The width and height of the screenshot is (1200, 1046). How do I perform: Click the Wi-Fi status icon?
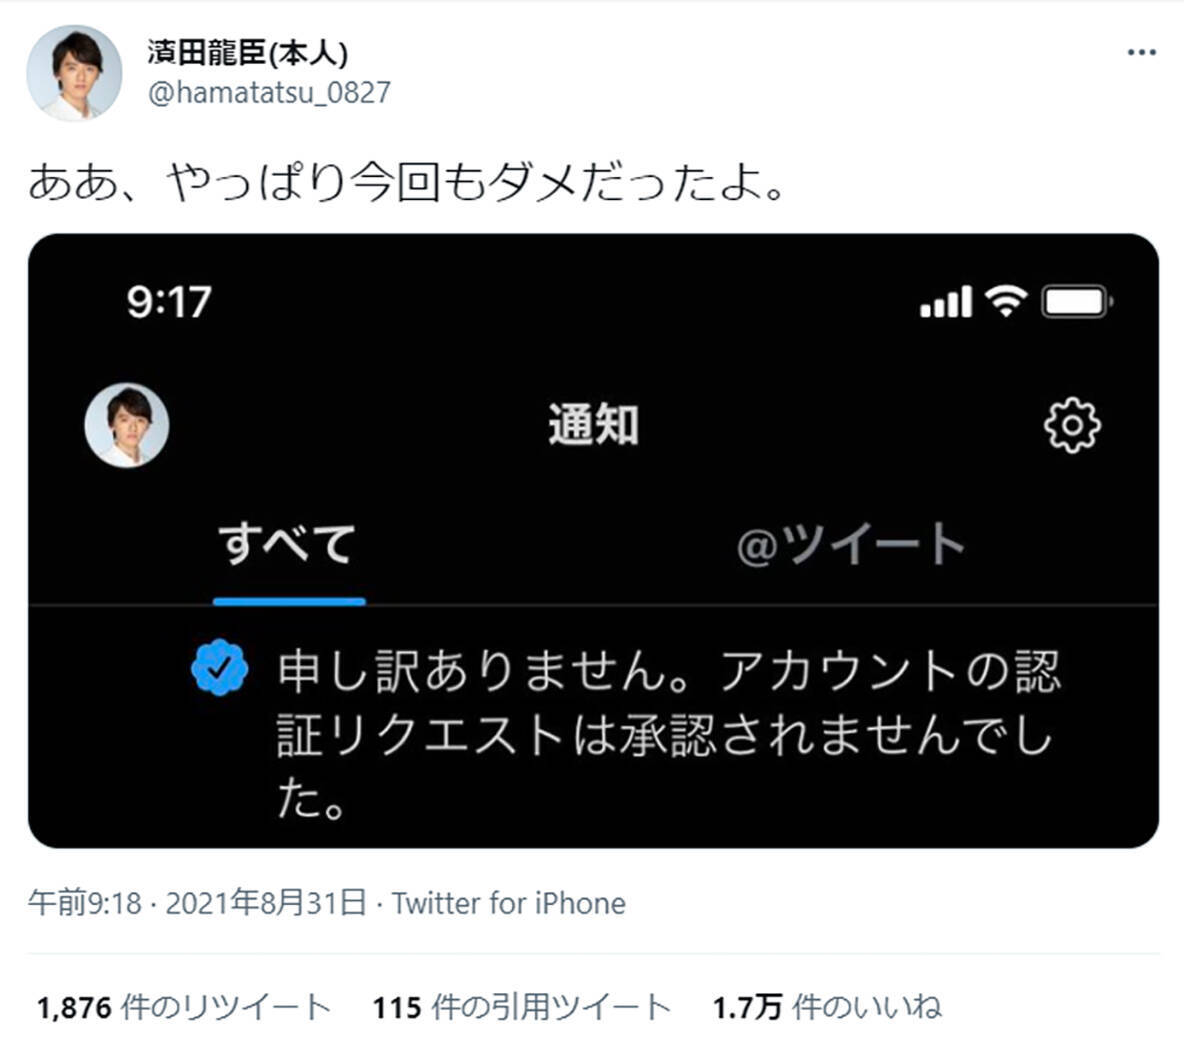(x=1005, y=300)
